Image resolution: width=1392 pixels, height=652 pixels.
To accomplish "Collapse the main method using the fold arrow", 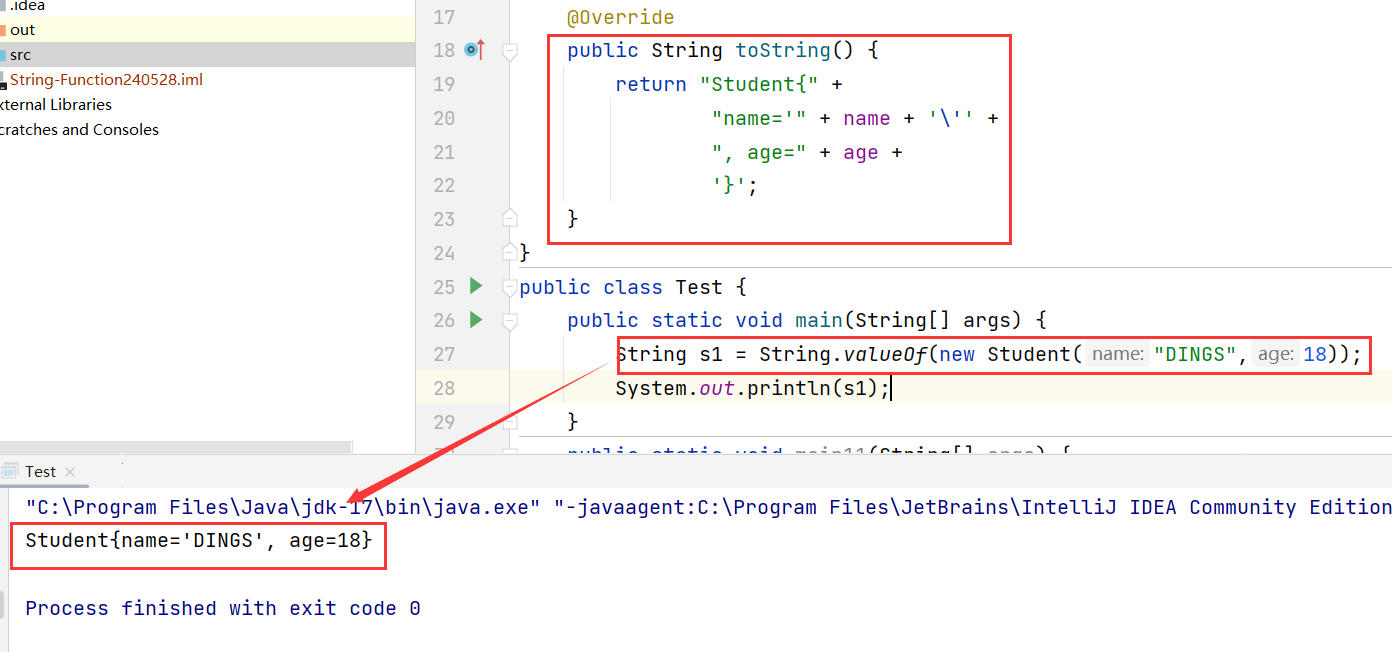I will point(509,320).
